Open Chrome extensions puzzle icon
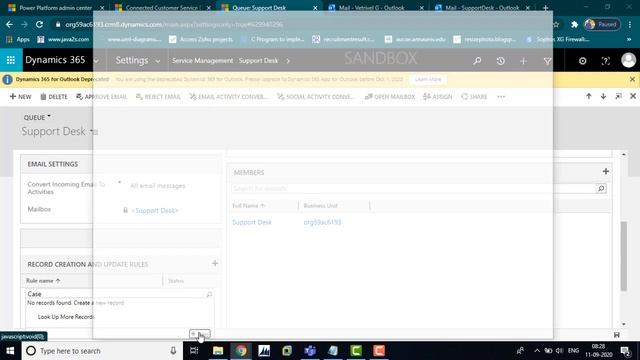Screen dimensions: 640x360 click(575, 24)
